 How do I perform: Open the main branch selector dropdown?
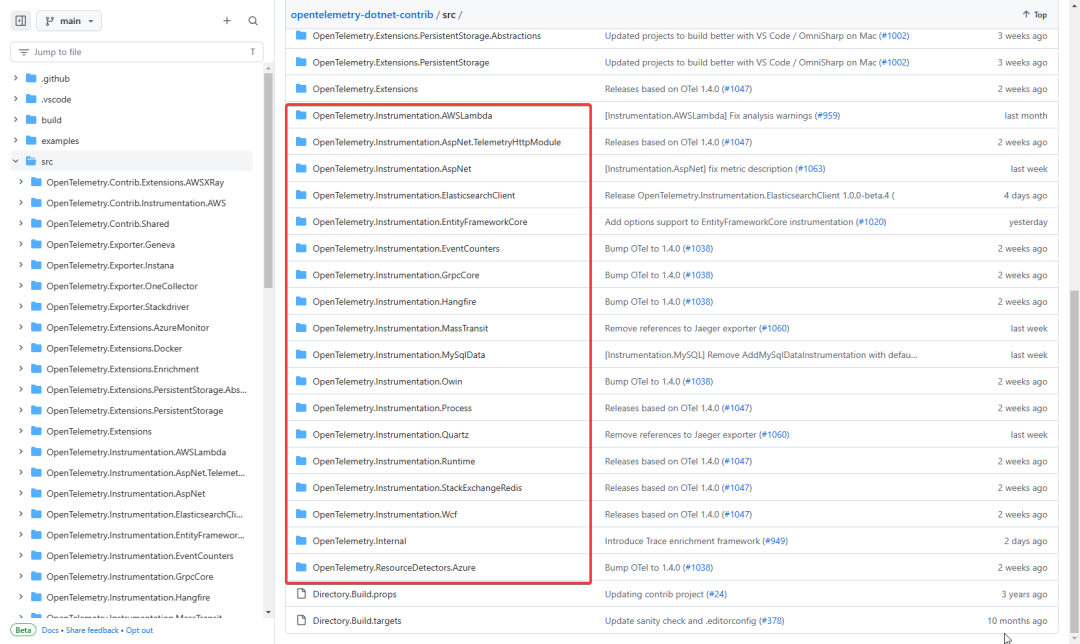(69, 21)
